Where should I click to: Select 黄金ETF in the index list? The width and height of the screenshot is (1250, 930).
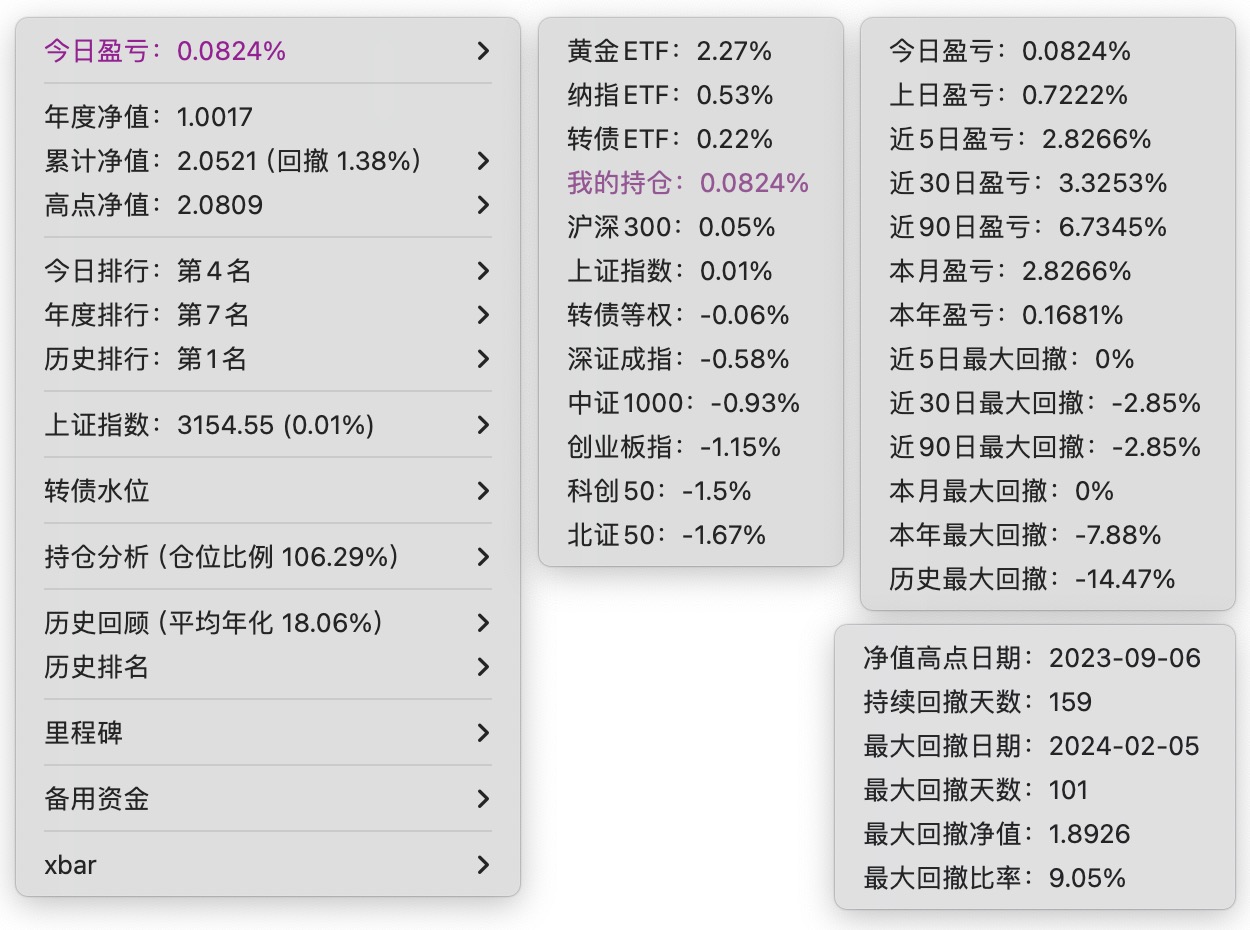pyautogui.click(x=670, y=51)
